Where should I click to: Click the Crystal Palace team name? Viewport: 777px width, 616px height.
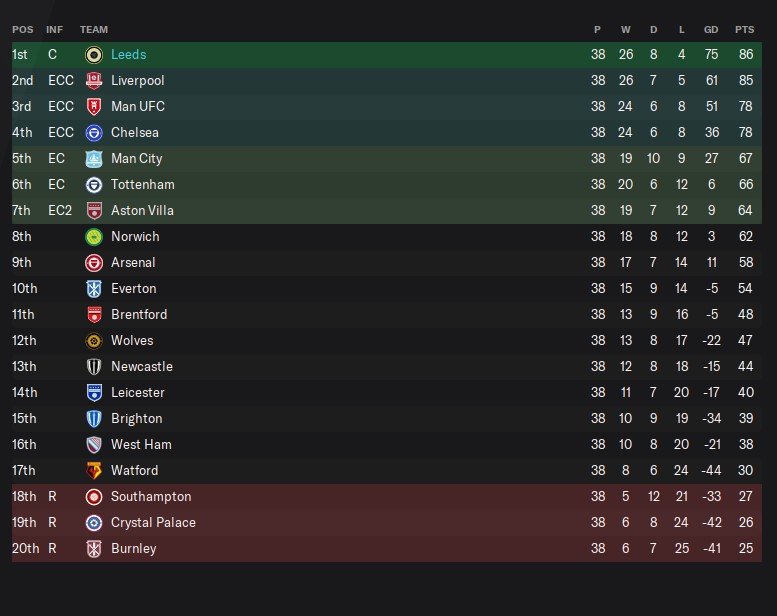[153, 522]
